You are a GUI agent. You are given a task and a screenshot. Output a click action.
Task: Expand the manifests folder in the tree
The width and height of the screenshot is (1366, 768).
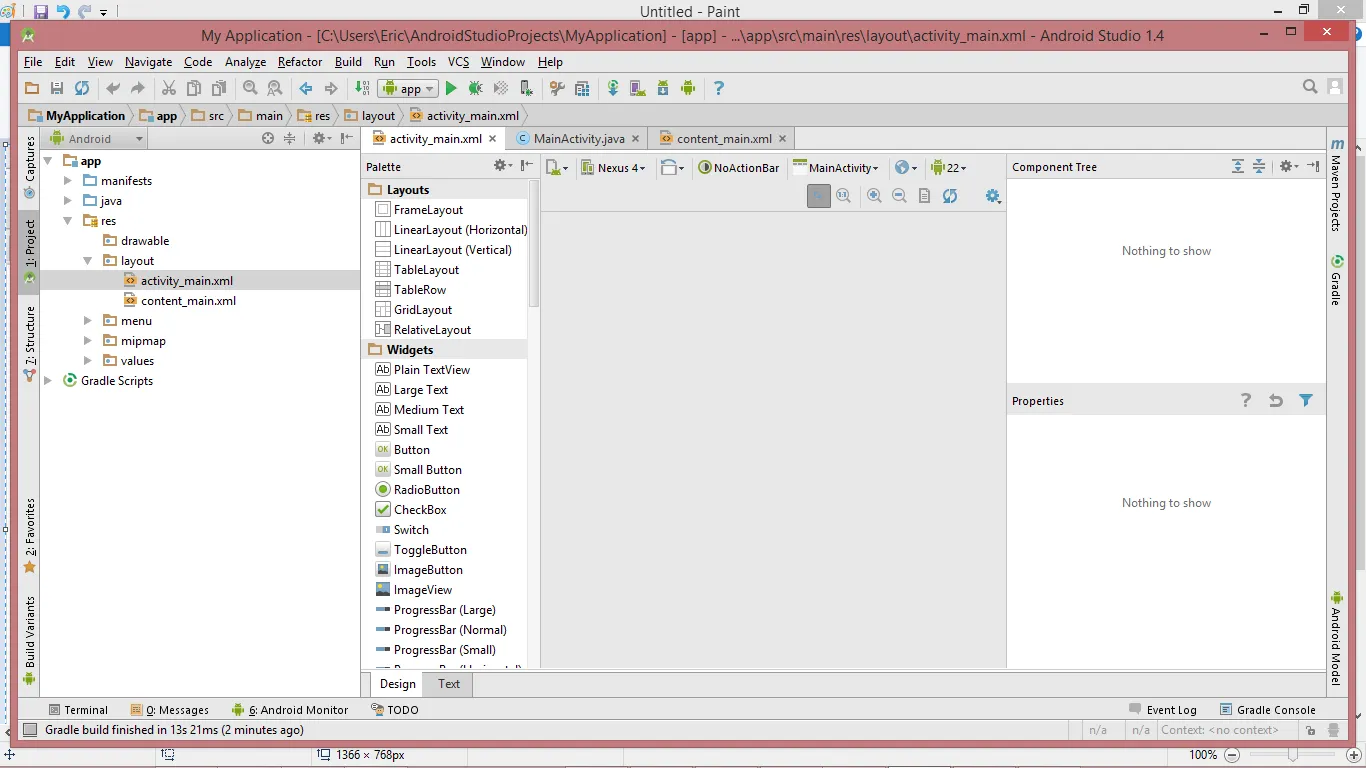(68, 181)
